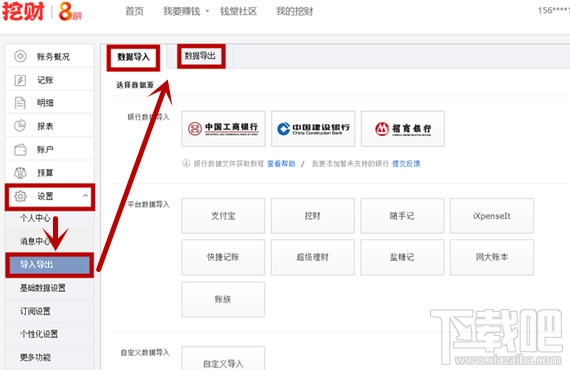This screenshot has width=570, height=370.
Task: Expand the 我要赚钱 dropdown arrow
Action: click(x=207, y=11)
